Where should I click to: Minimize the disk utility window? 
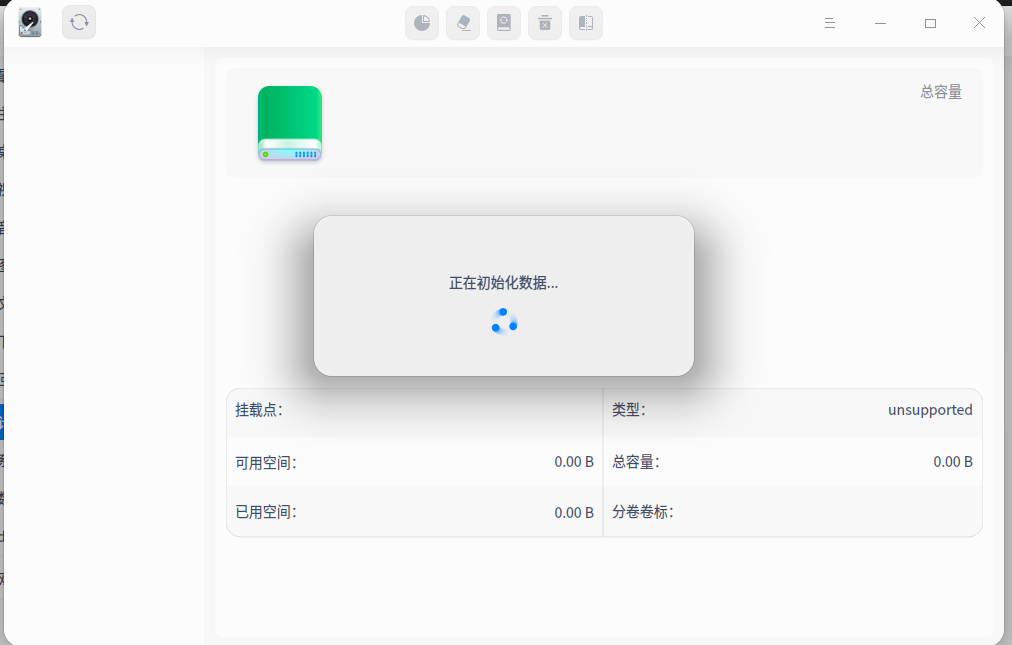[x=880, y=23]
